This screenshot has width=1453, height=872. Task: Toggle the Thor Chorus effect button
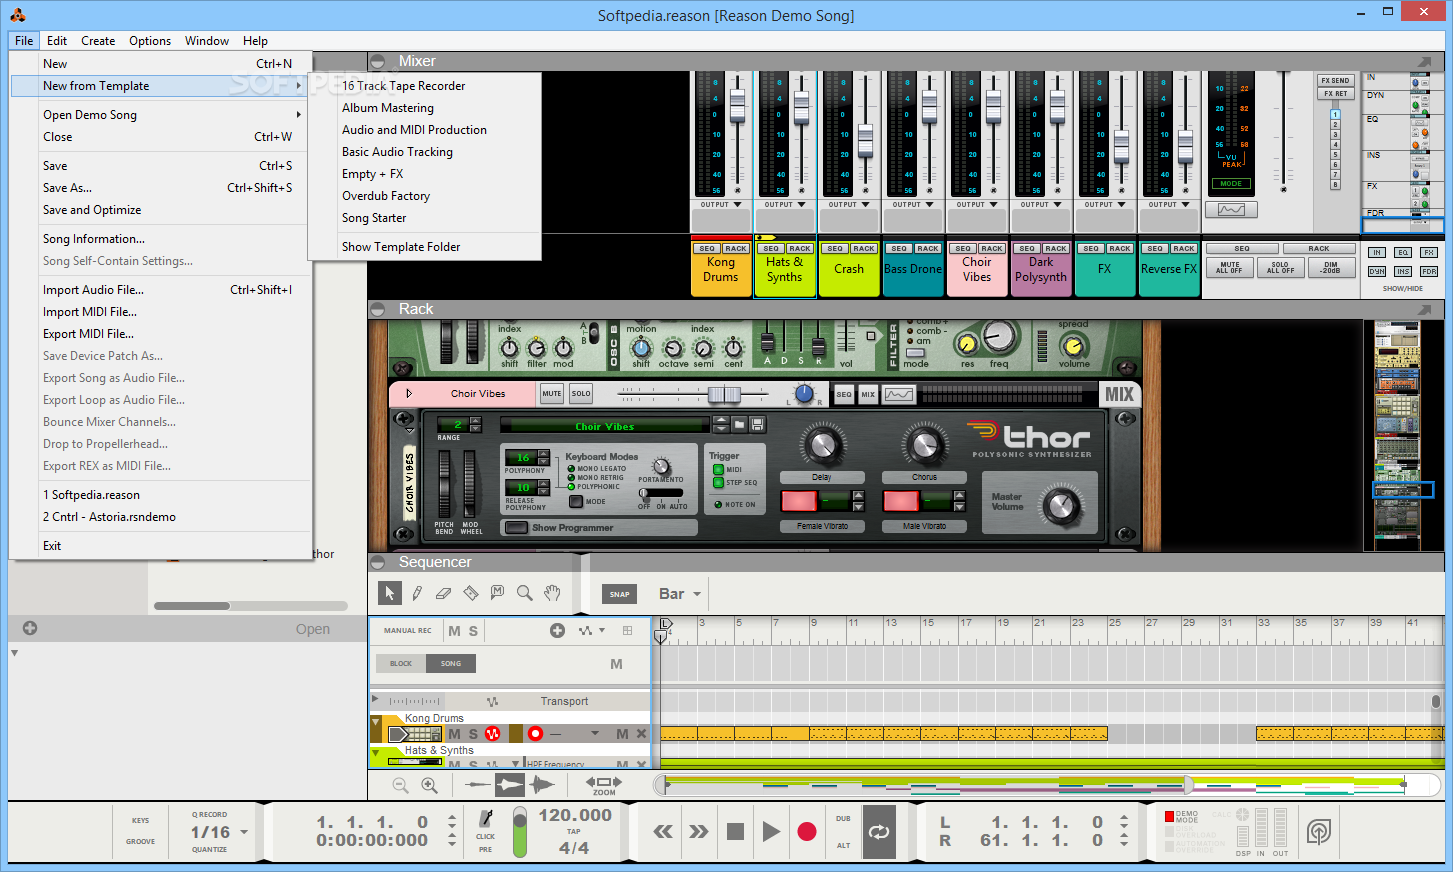coord(902,500)
